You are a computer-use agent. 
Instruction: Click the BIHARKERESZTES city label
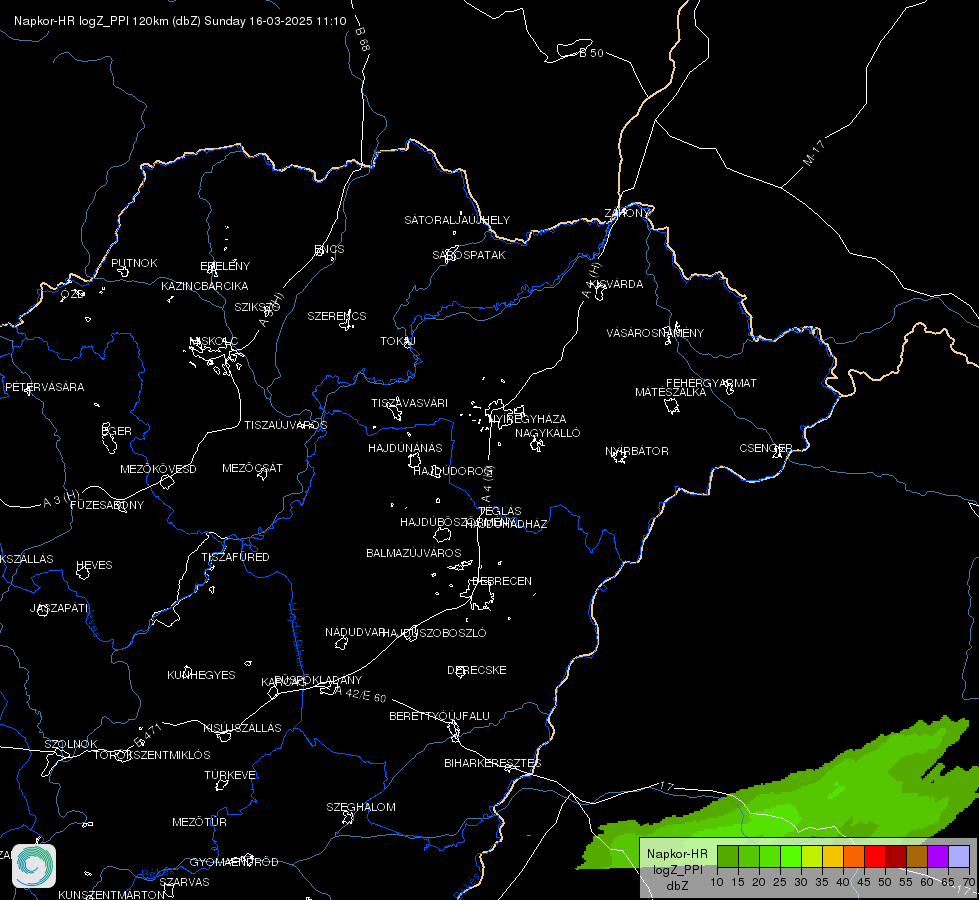click(x=493, y=763)
